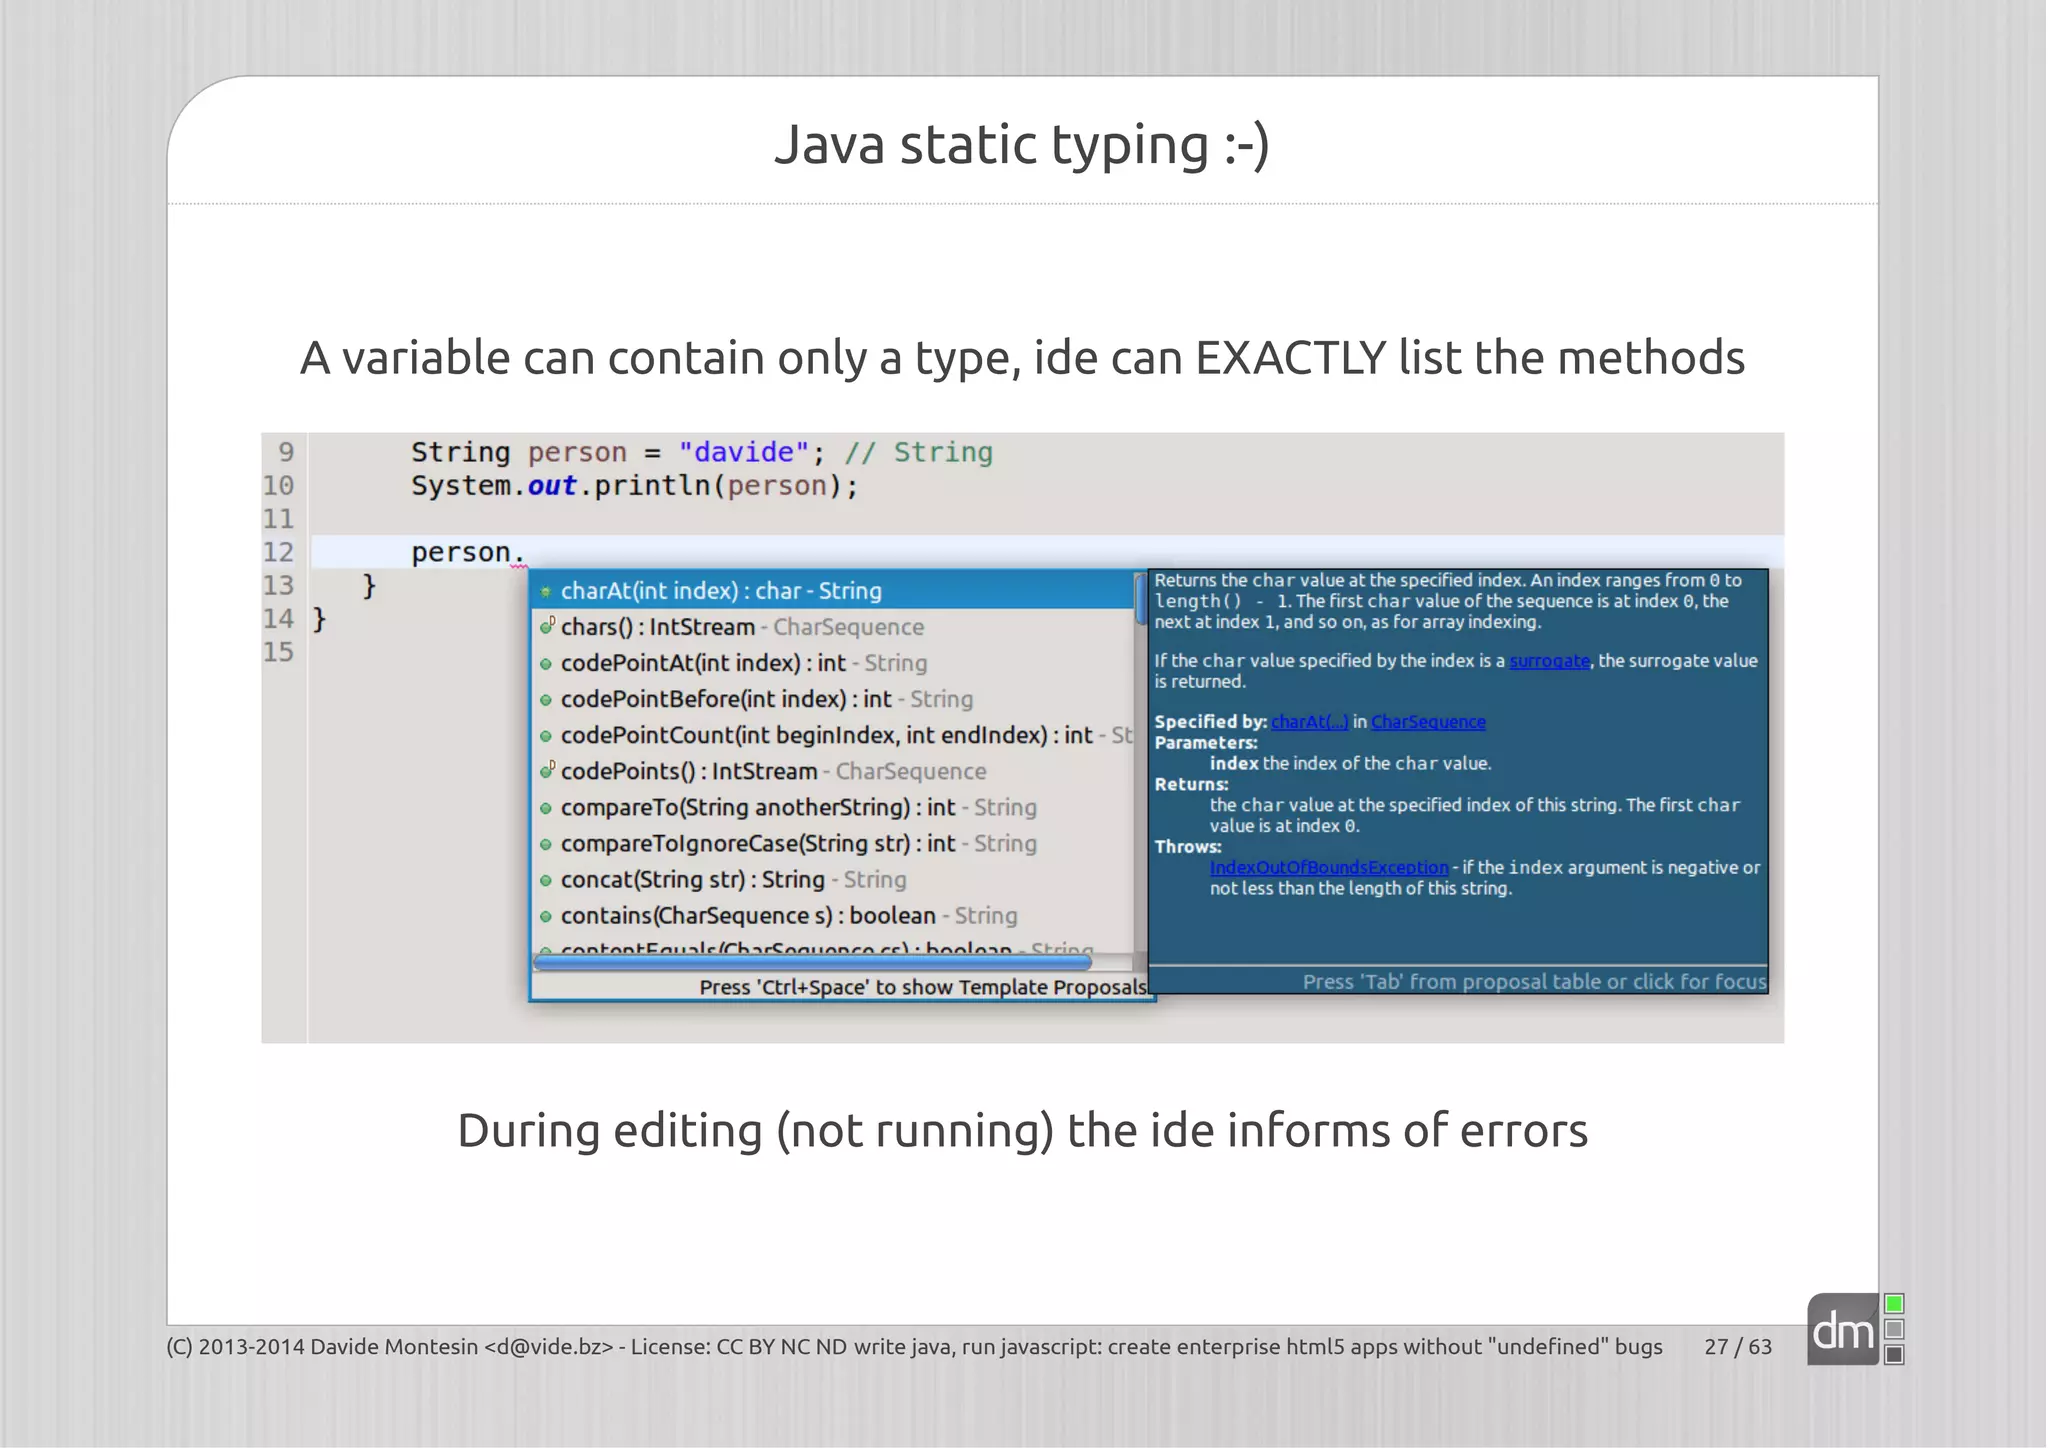
Task: Follow the charAt(...) Specified by link
Action: [x=1309, y=722]
